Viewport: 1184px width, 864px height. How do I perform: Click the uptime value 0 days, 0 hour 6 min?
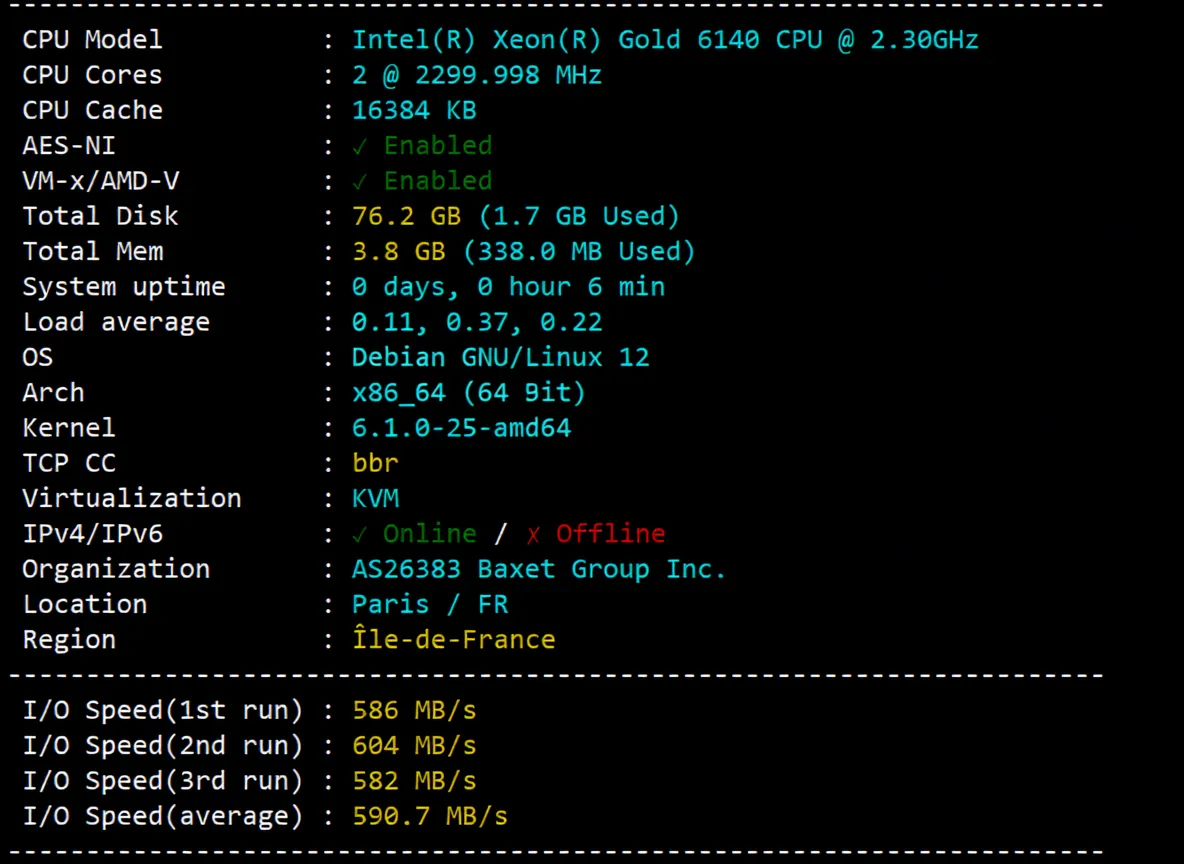[508, 287]
